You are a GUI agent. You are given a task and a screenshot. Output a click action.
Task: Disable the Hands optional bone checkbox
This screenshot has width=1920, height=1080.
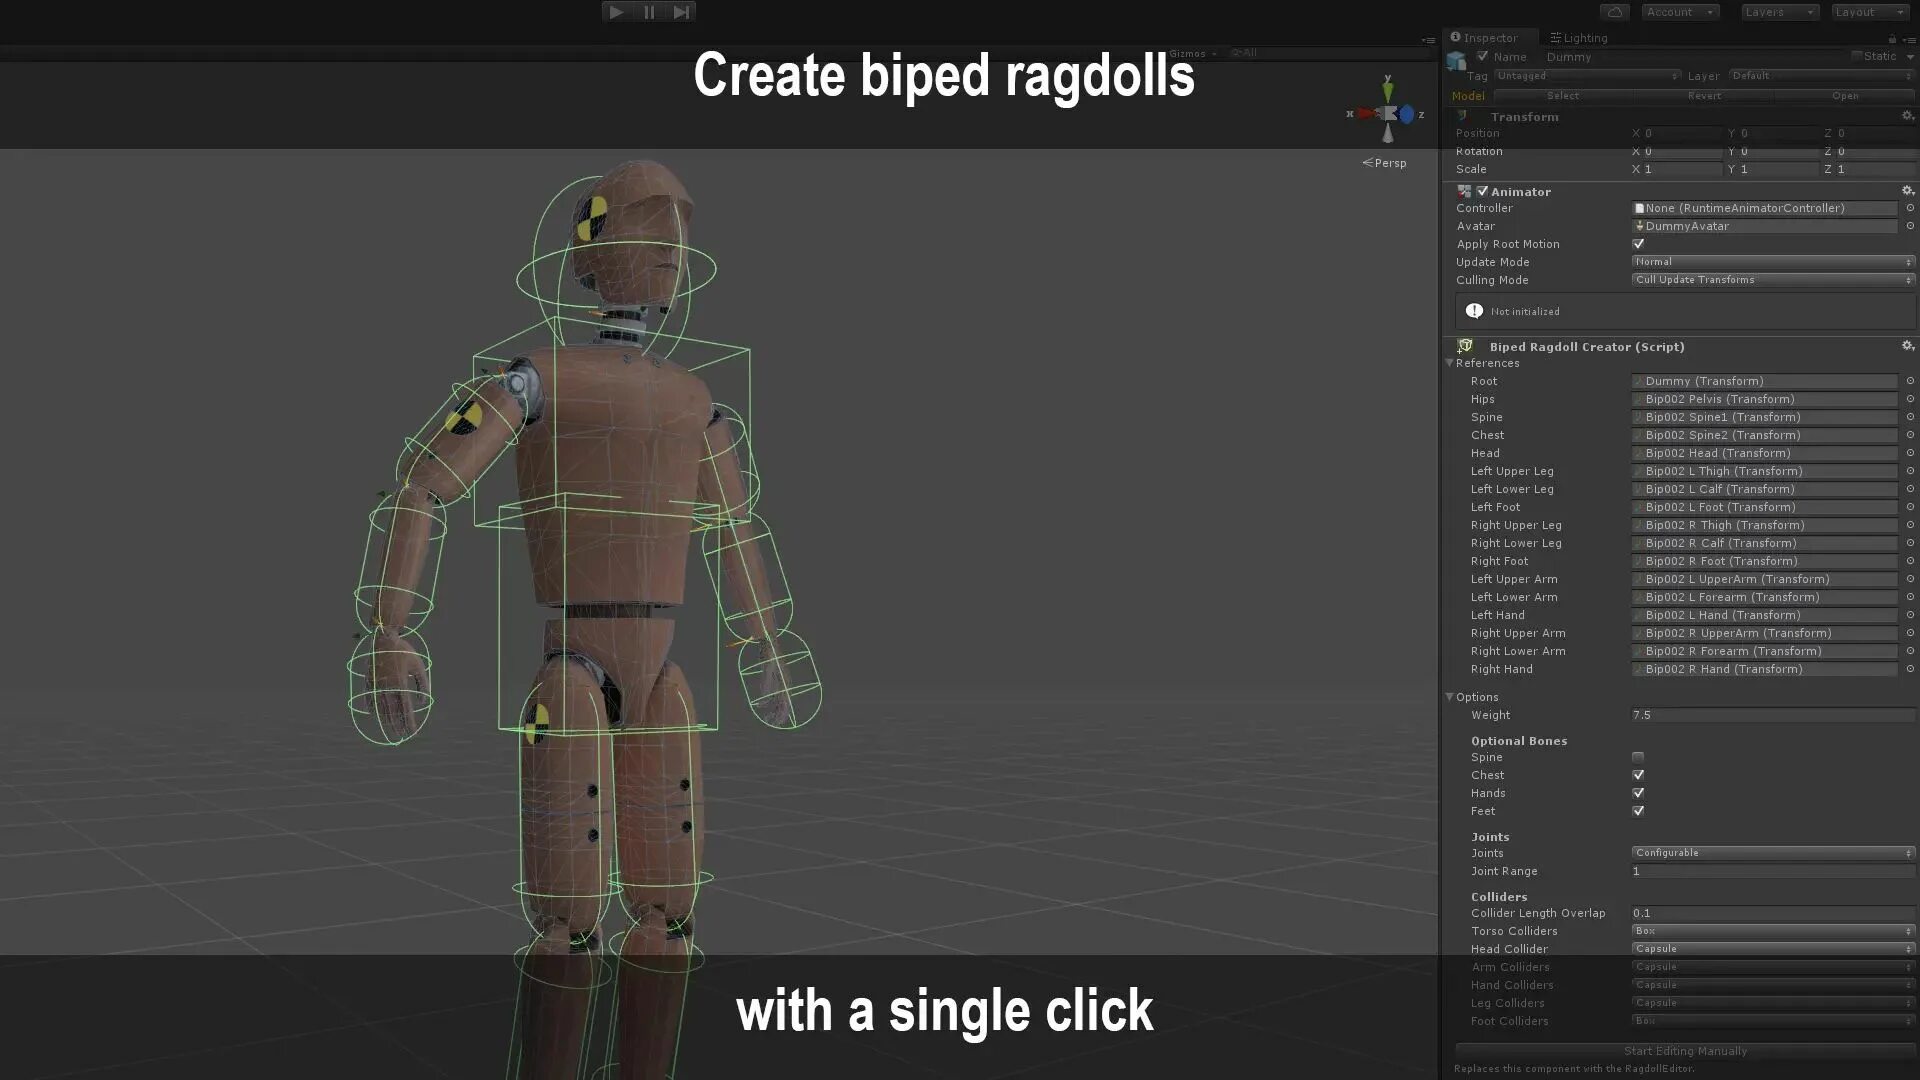point(1638,793)
